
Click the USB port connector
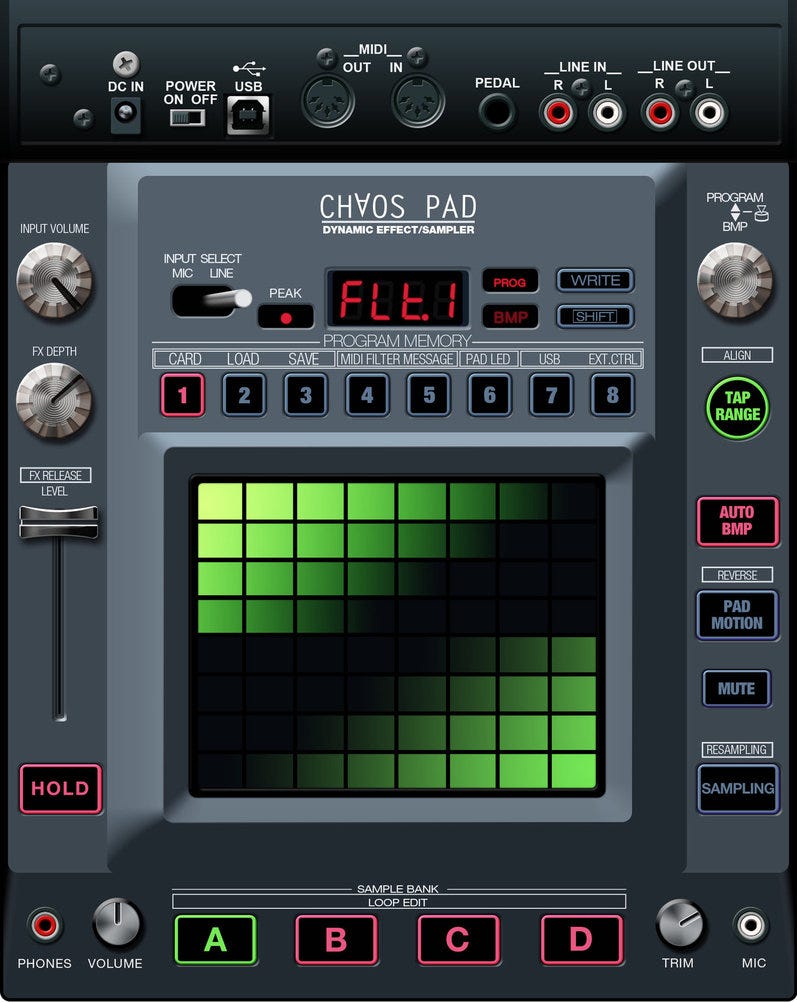coord(249,115)
